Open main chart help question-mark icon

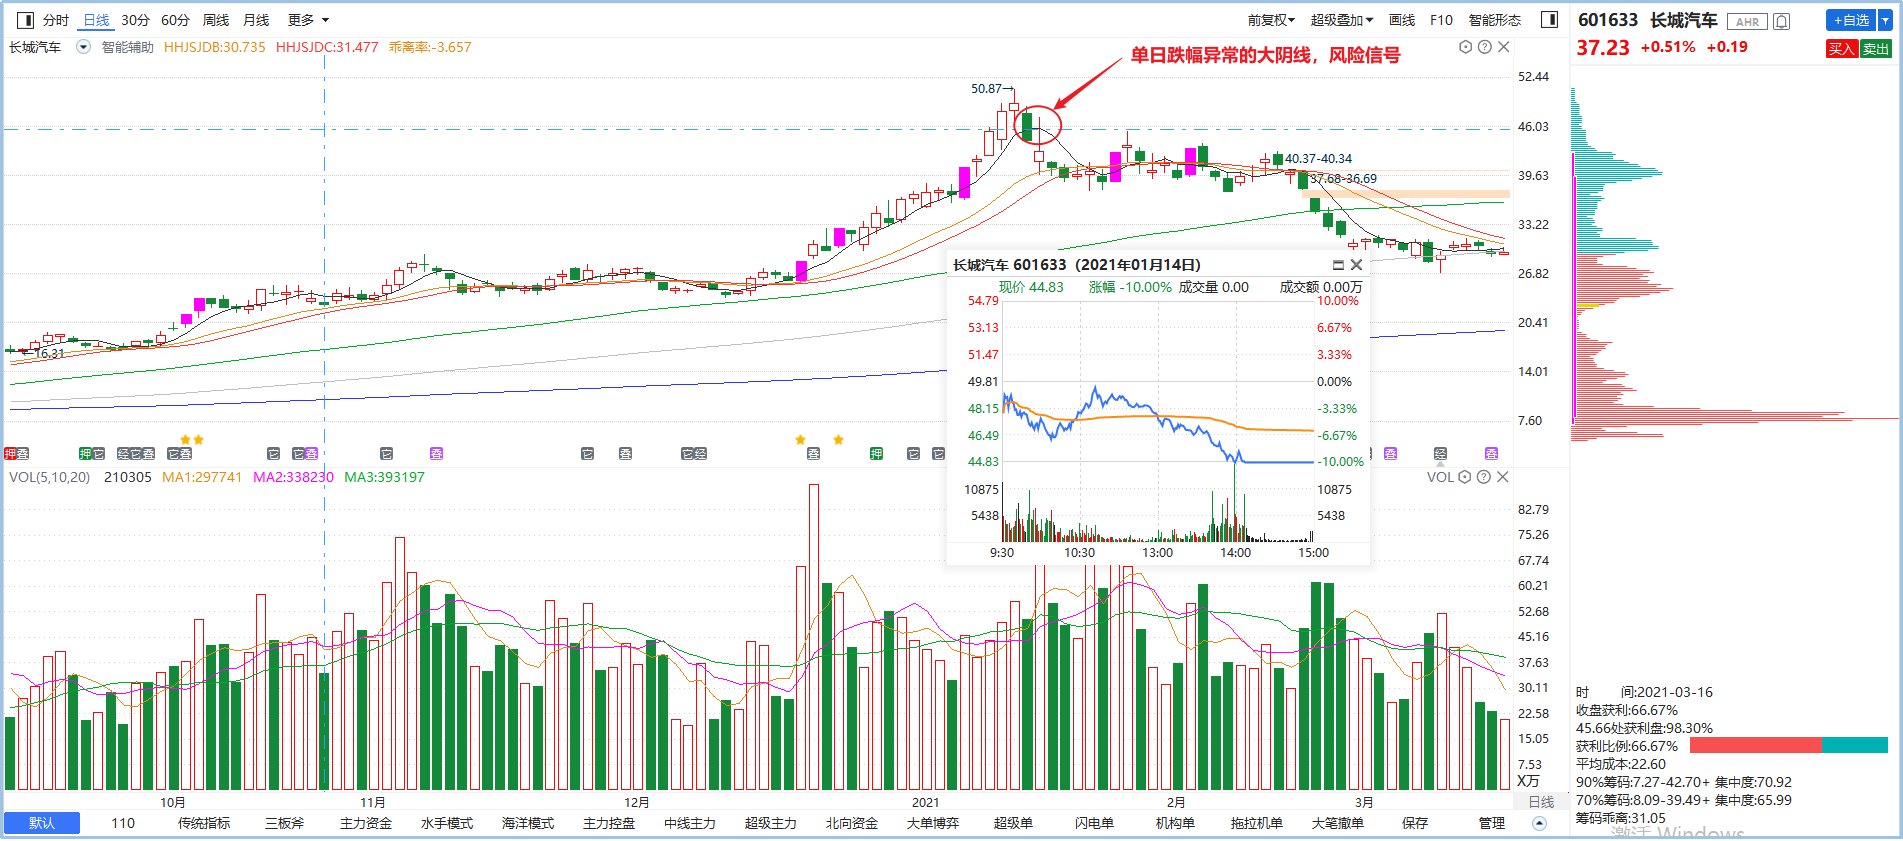[1485, 47]
